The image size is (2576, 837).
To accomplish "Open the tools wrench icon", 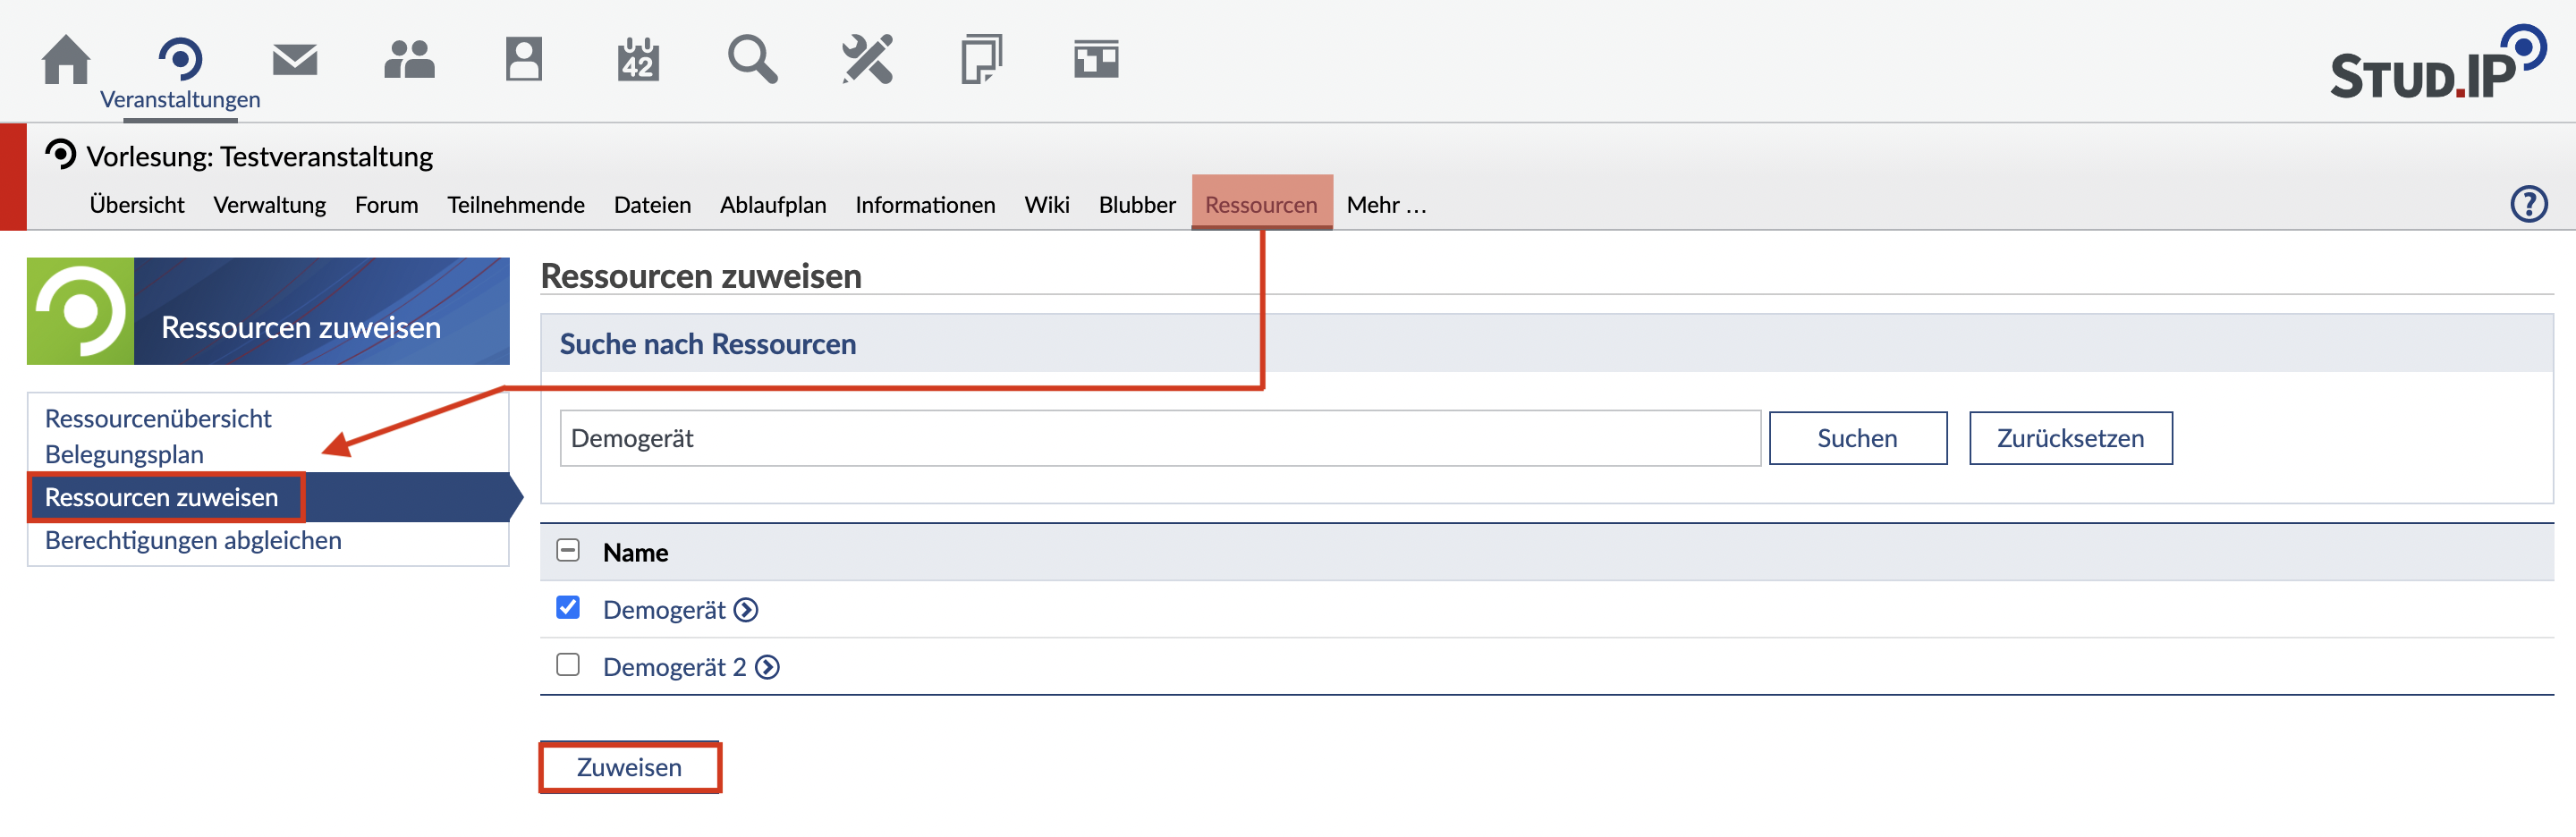I will point(867,59).
